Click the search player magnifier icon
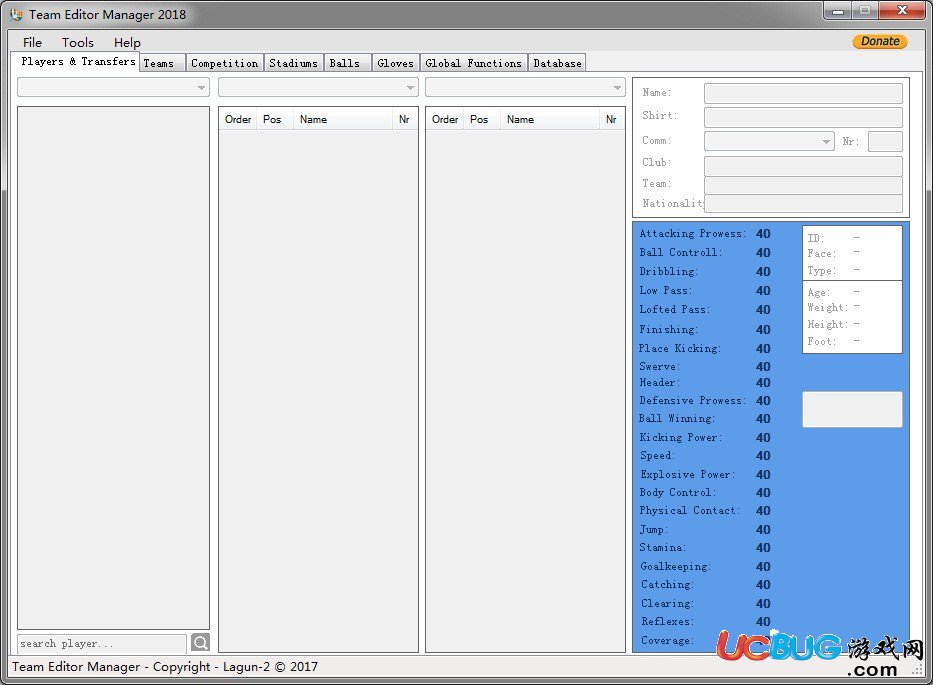 point(201,643)
